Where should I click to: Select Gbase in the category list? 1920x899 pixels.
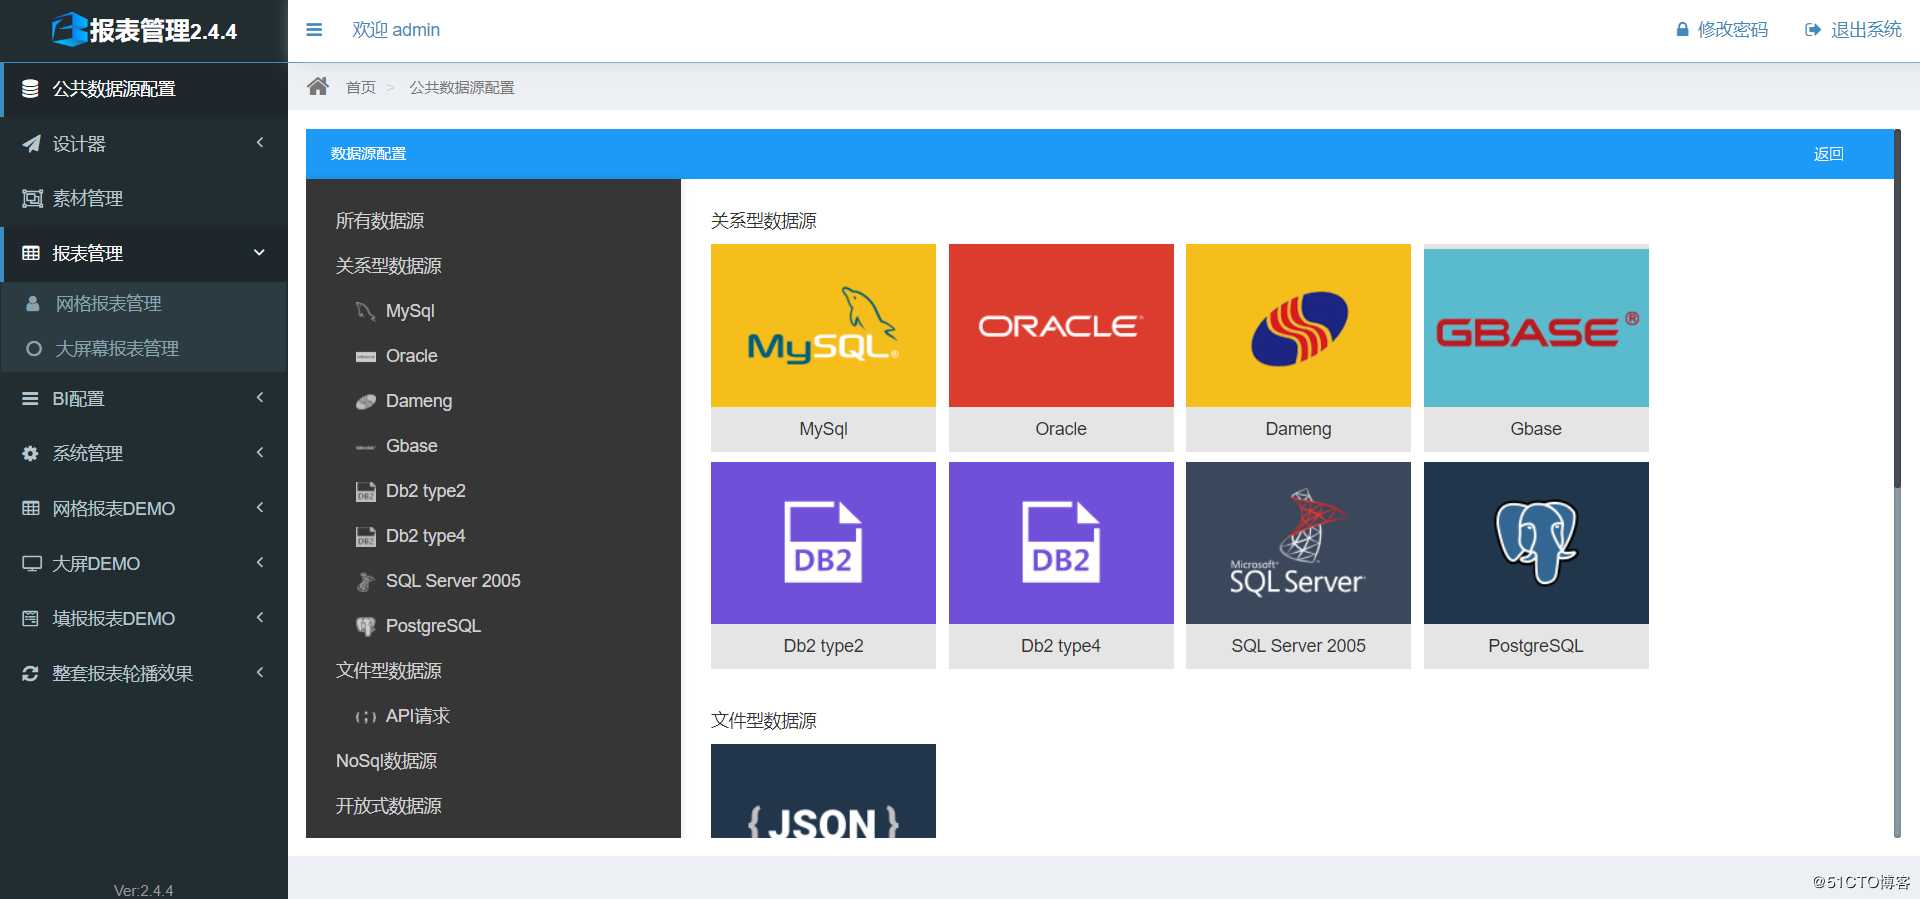pos(411,446)
